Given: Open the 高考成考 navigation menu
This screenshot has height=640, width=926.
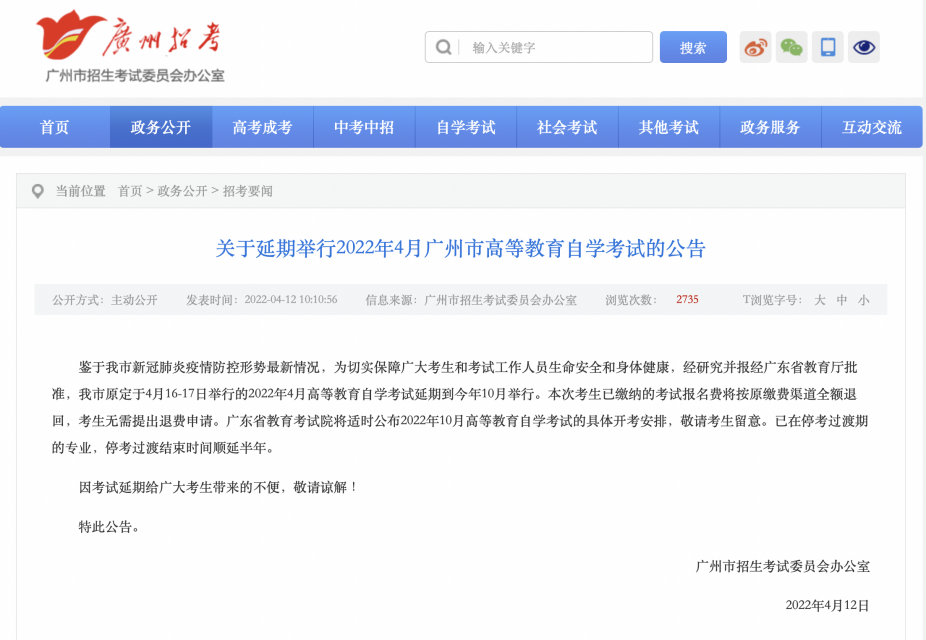Looking at the screenshot, I should [262, 127].
